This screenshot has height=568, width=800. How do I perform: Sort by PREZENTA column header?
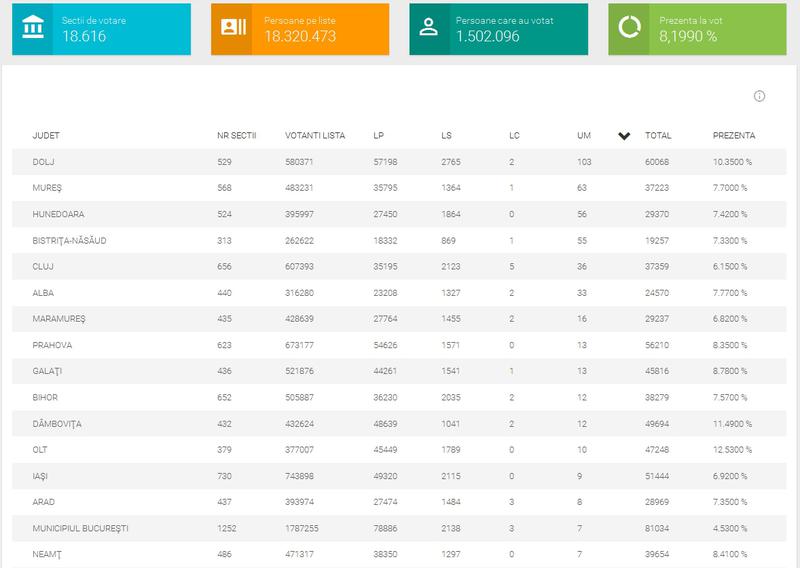pyautogui.click(x=734, y=135)
